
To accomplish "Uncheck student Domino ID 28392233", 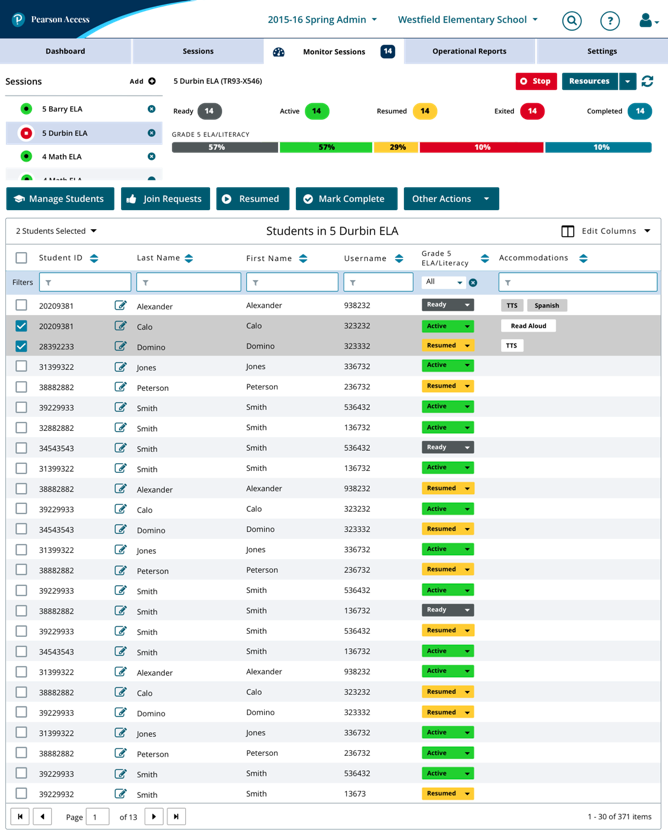I will pos(21,346).
